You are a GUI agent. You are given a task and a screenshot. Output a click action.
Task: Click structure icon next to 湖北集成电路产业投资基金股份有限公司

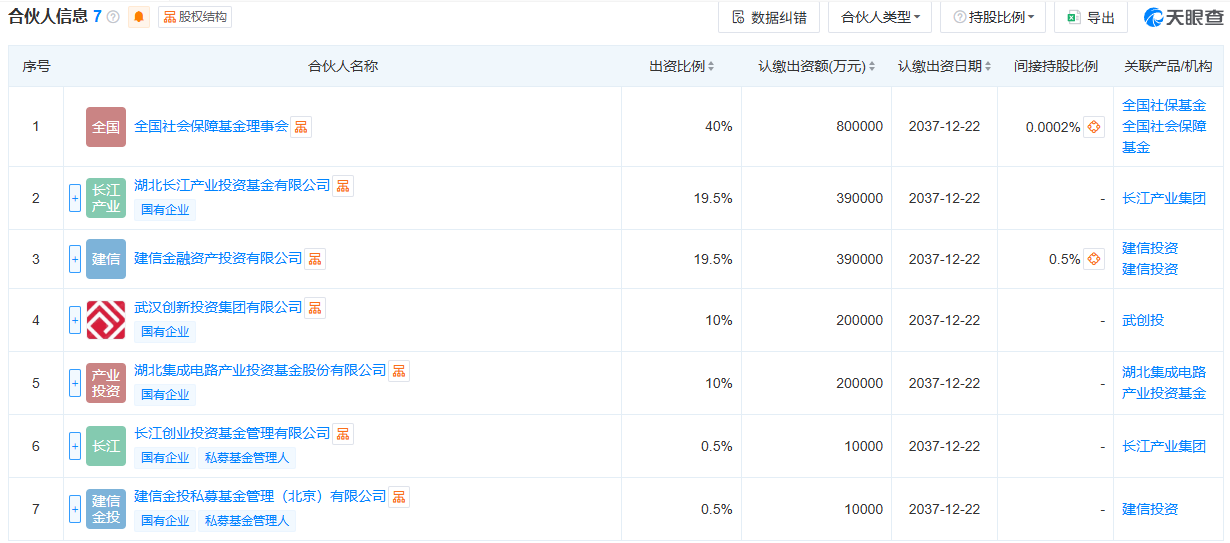pyautogui.click(x=399, y=371)
